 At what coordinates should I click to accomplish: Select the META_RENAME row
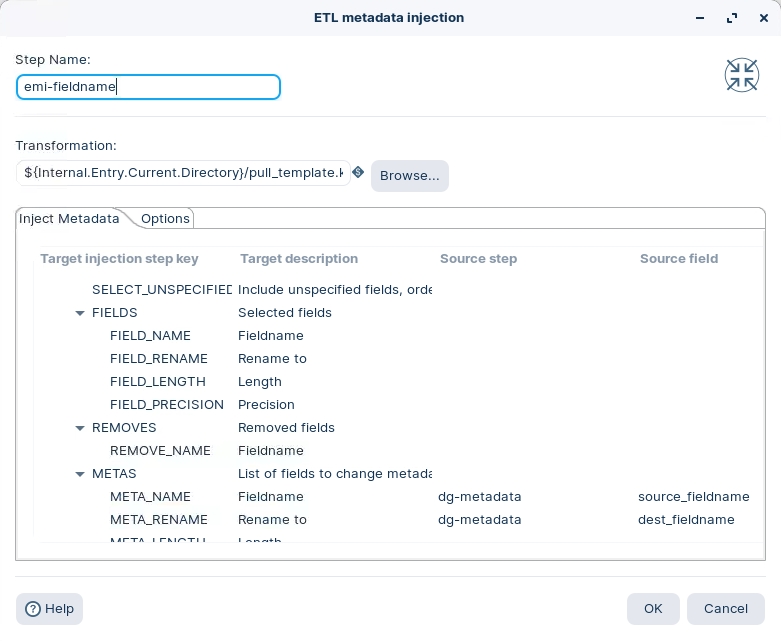(158, 520)
